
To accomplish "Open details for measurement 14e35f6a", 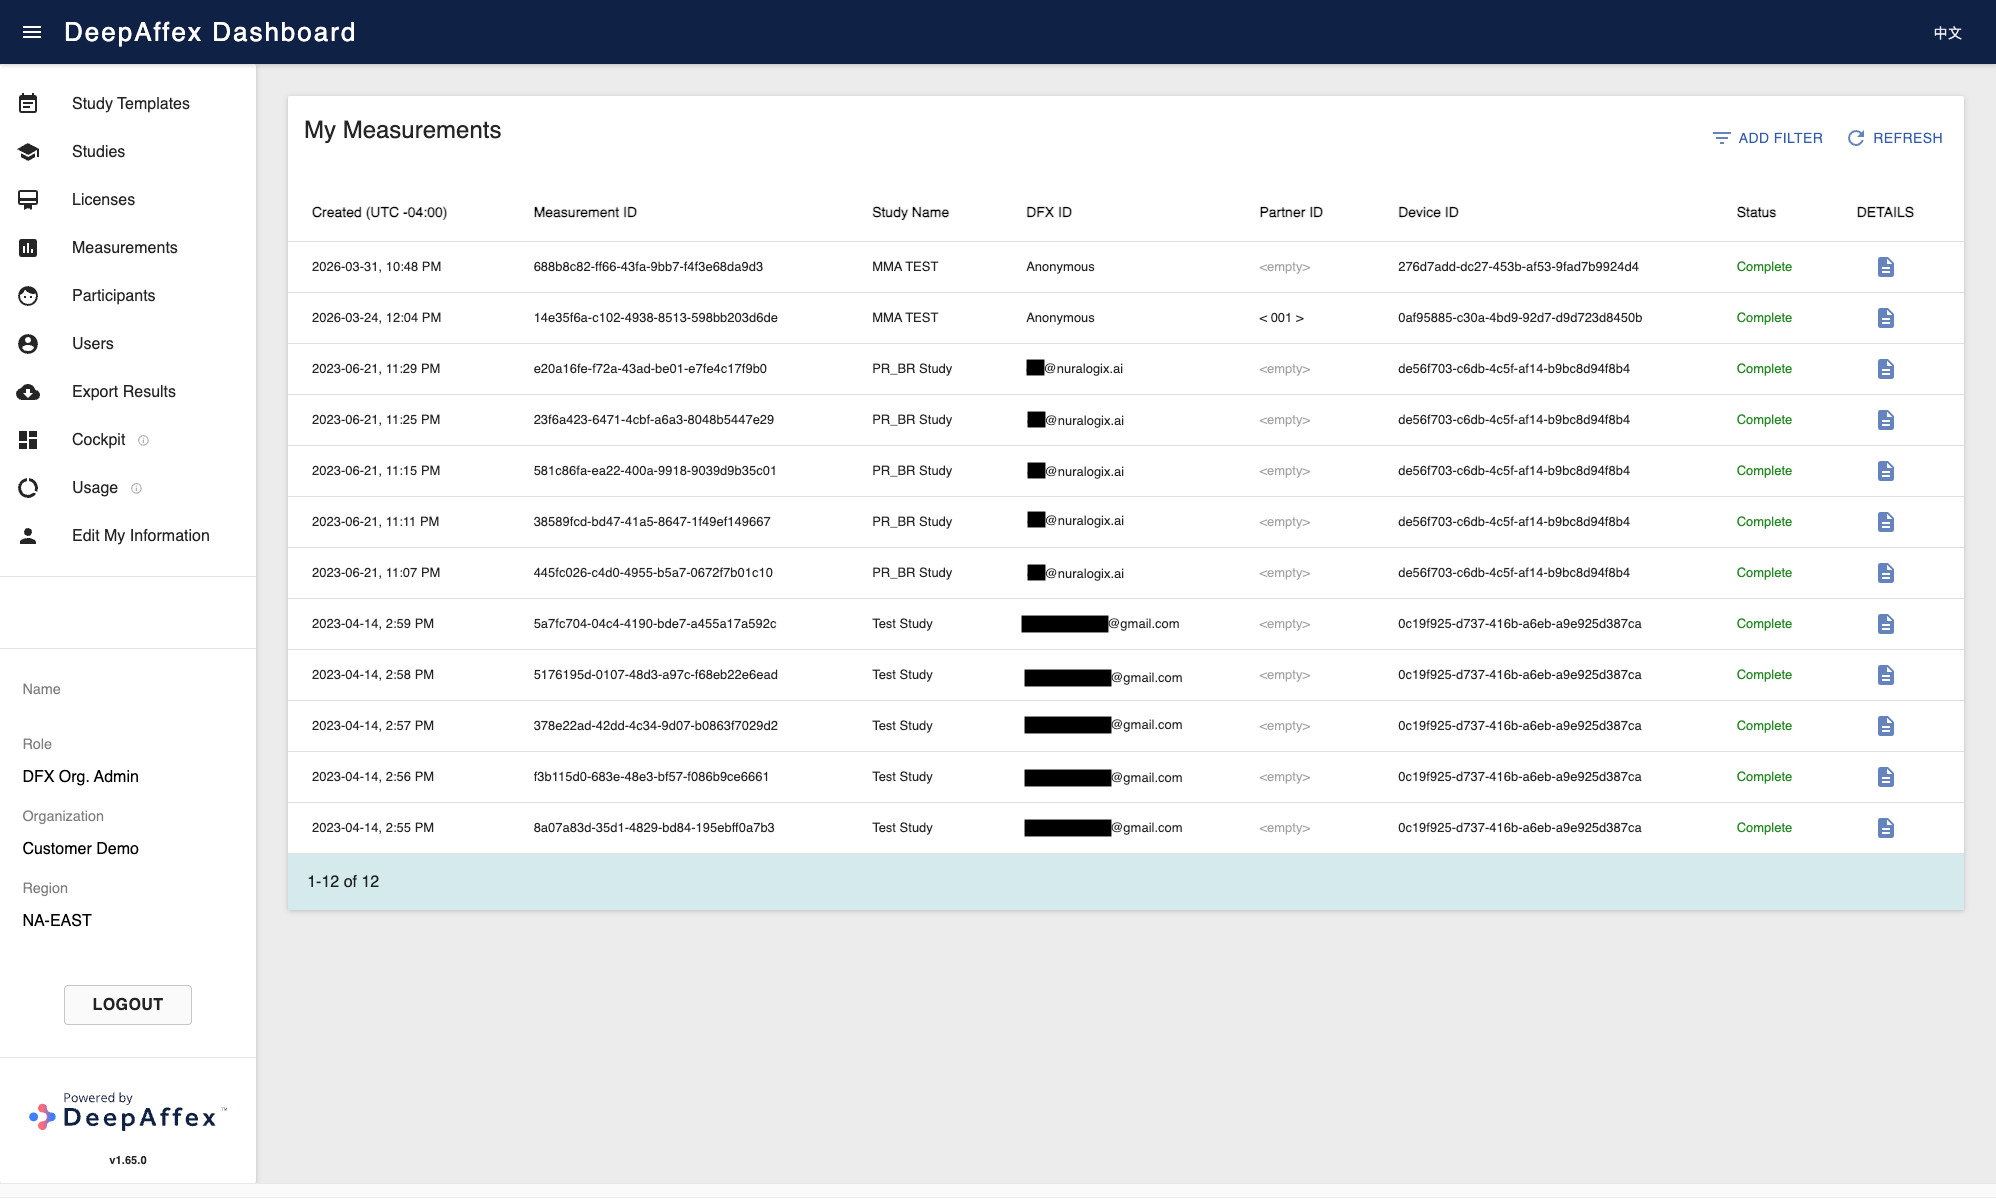I will click(1885, 318).
